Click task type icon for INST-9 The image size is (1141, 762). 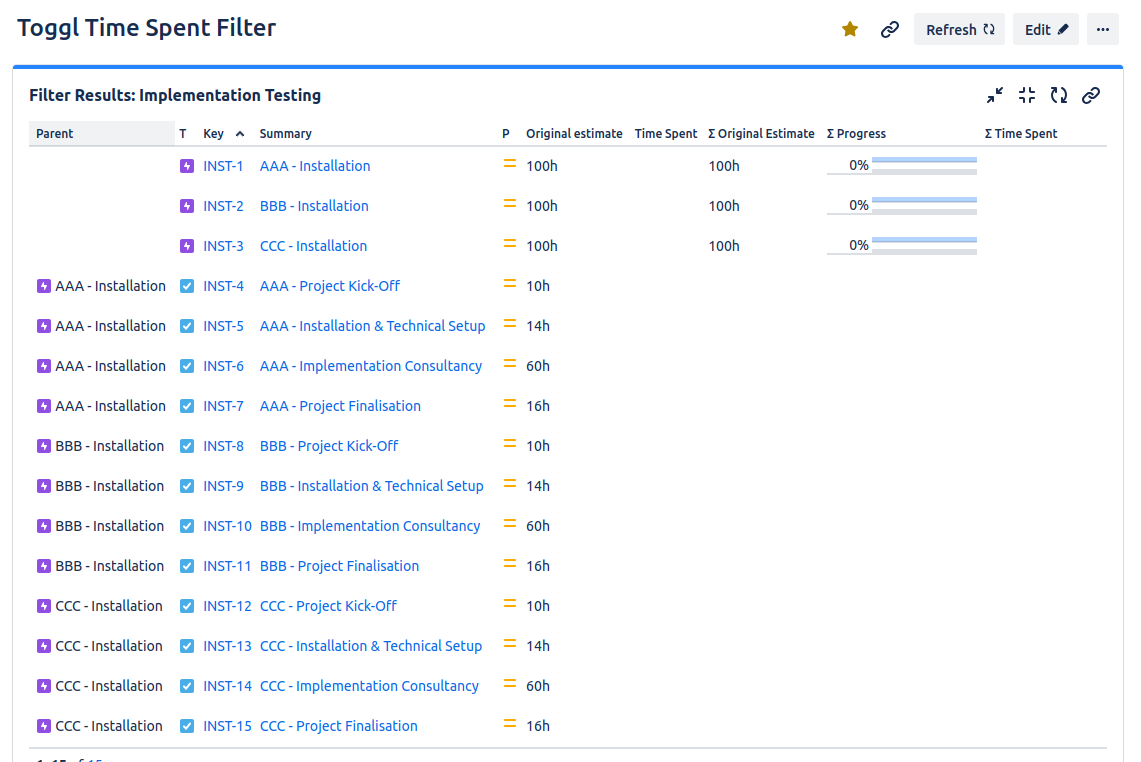click(187, 486)
